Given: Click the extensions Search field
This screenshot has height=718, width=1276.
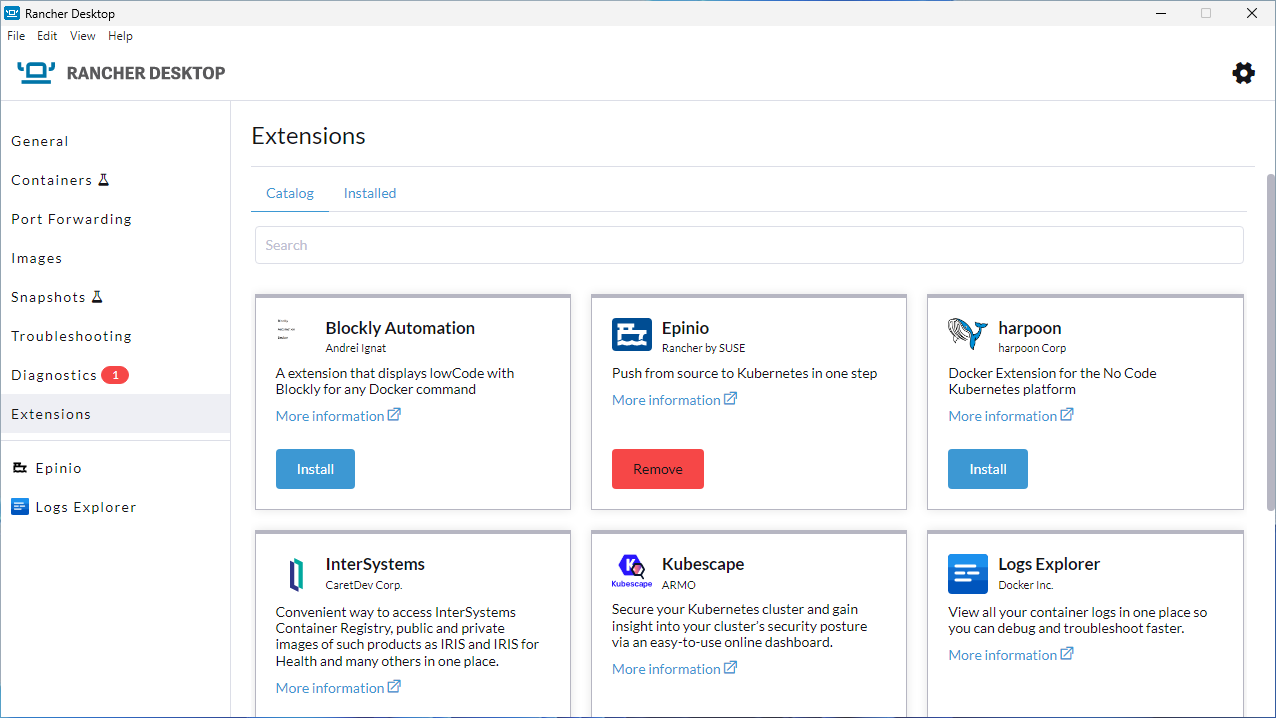Looking at the screenshot, I should 749,245.
